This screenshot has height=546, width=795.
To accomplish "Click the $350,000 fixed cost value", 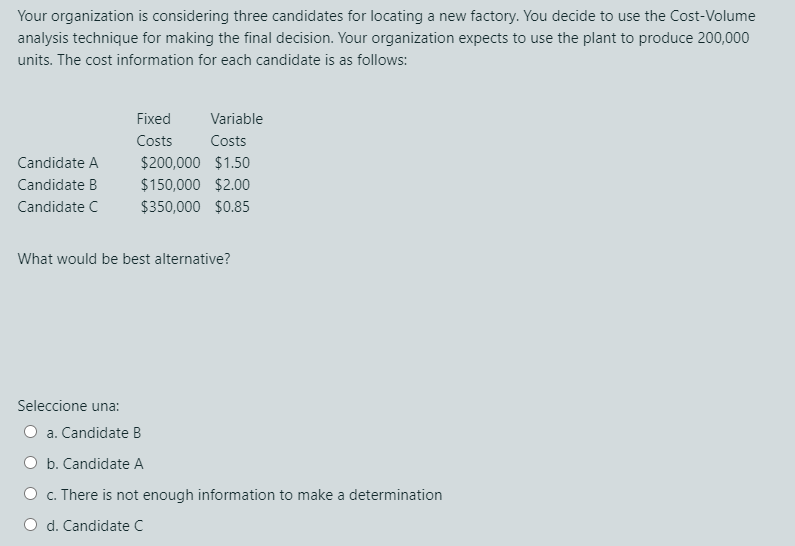I will 170,207.
